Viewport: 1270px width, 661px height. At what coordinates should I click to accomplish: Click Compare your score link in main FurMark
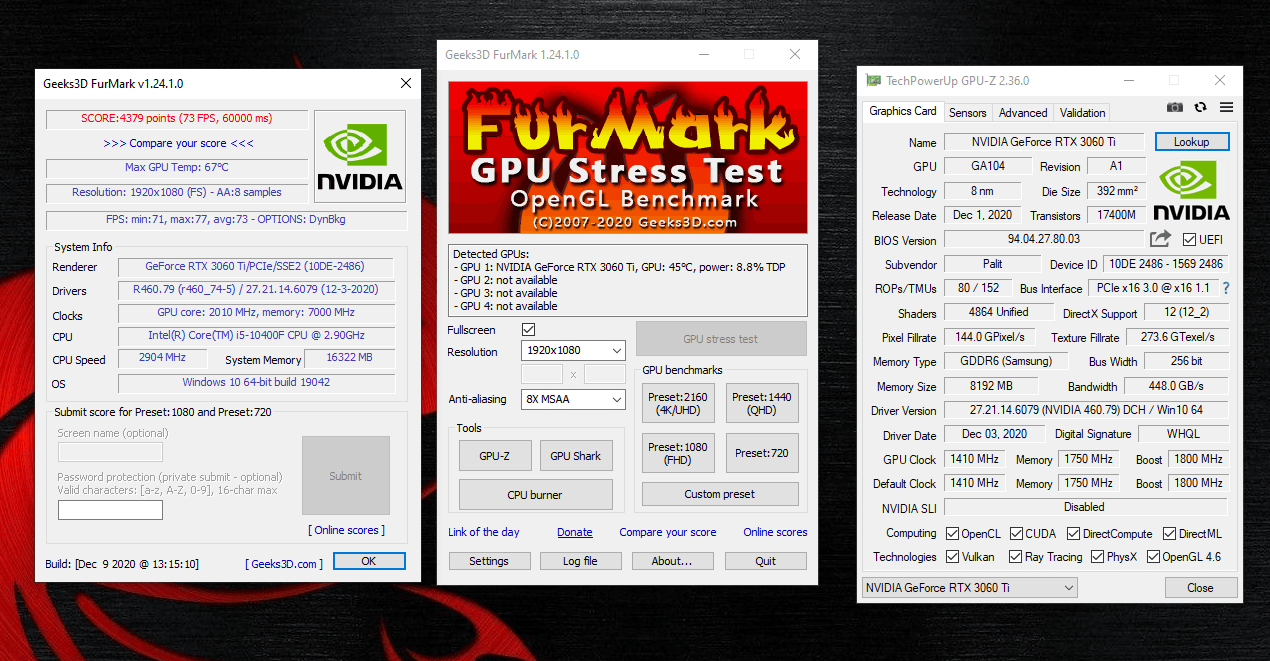pos(668,532)
